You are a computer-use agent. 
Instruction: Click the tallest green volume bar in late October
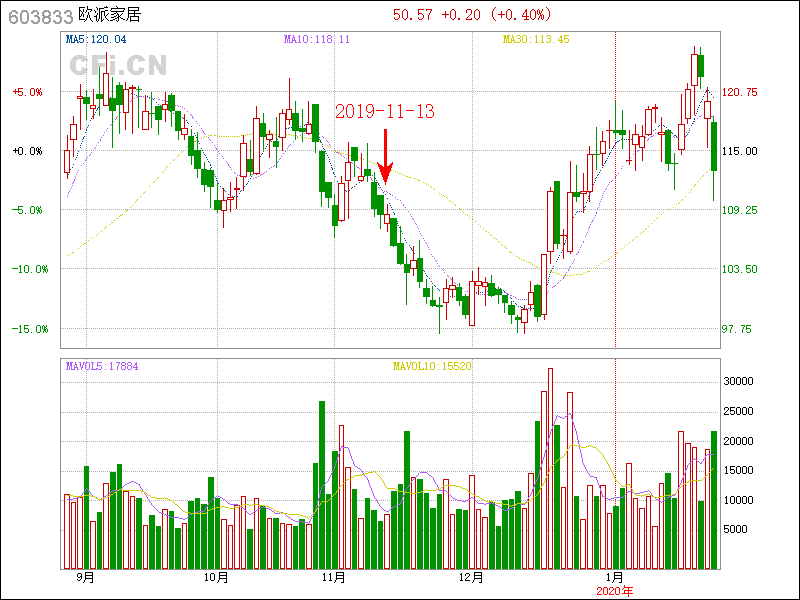pyautogui.click(x=322, y=485)
